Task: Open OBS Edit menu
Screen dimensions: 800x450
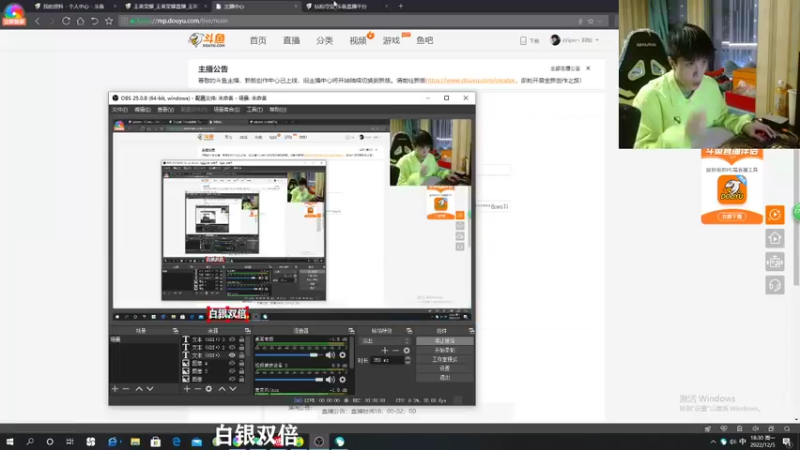Action: [142, 110]
